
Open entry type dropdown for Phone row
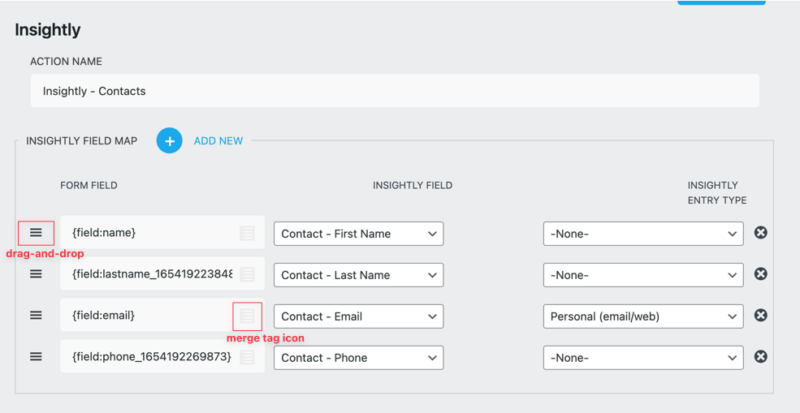click(643, 357)
